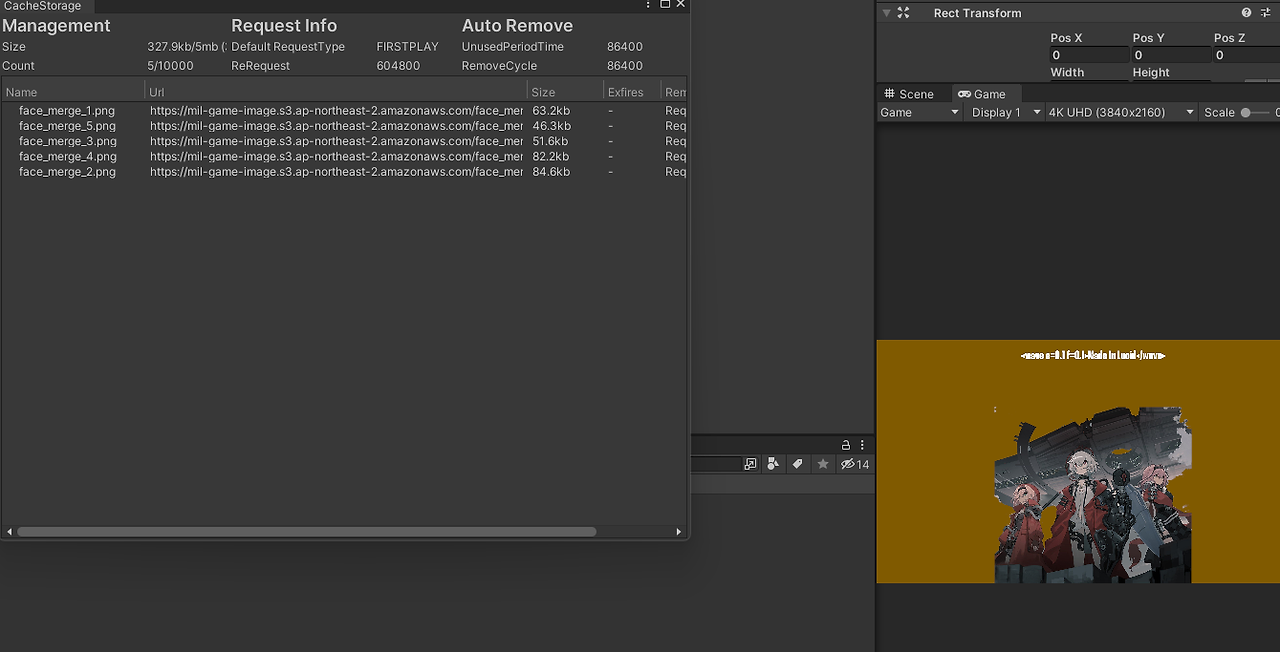Image resolution: width=1280 pixels, height=652 pixels.
Task: Click the 51.6kb size cell
Action: (550, 141)
